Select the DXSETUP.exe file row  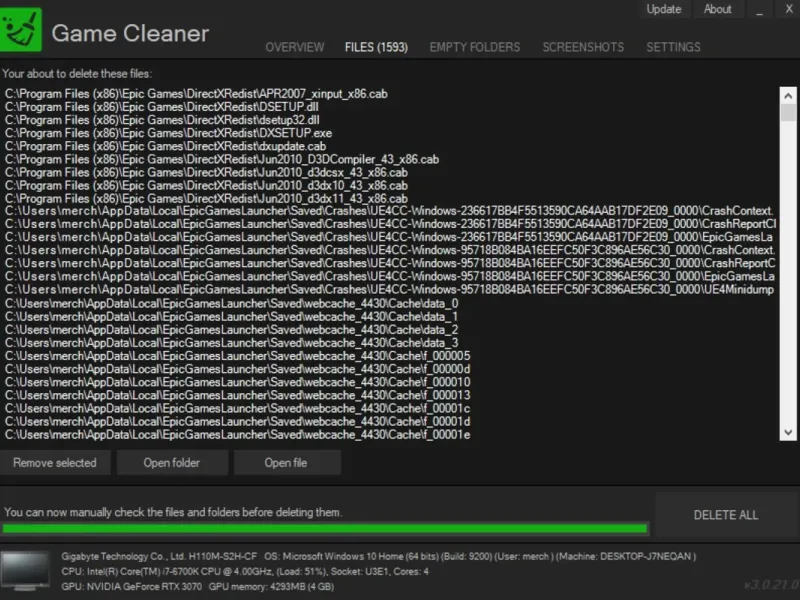(x=391, y=133)
